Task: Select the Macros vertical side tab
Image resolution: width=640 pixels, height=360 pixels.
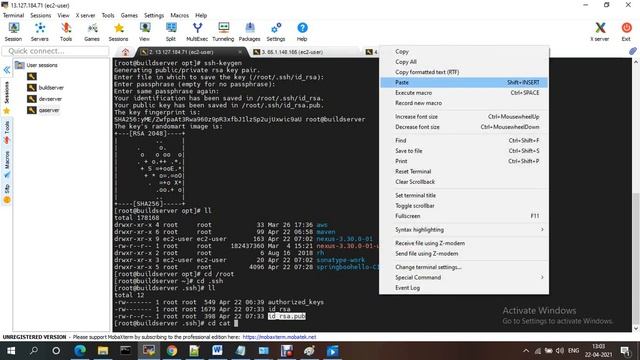Action: point(7,164)
